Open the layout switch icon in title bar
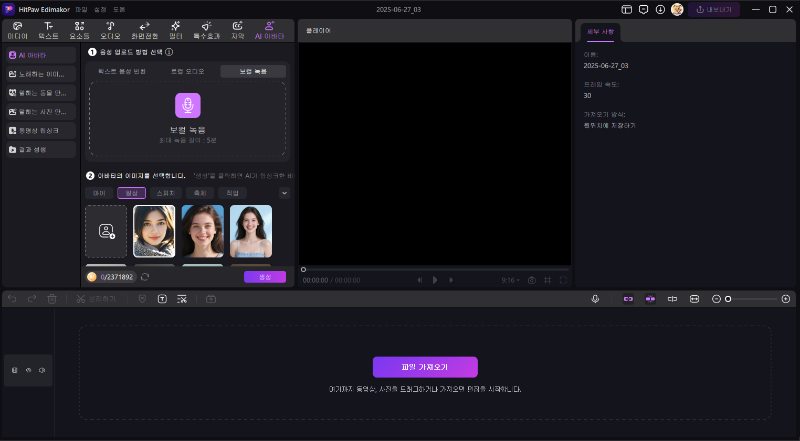 pyautogui.click(x=627, y=10)
